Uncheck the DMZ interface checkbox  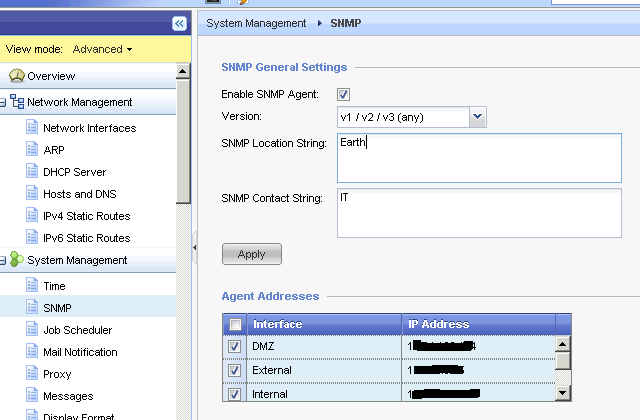click(234, 347)
